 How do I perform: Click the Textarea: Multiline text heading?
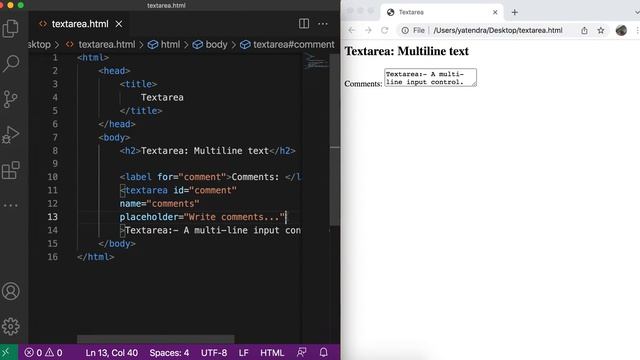coord(407,51)
